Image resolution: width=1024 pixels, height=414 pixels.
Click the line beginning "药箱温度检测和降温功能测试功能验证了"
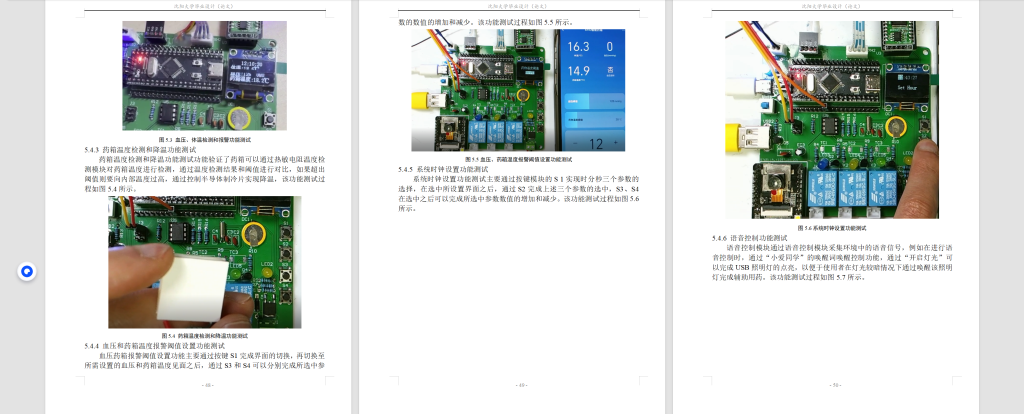click(212, 159)
